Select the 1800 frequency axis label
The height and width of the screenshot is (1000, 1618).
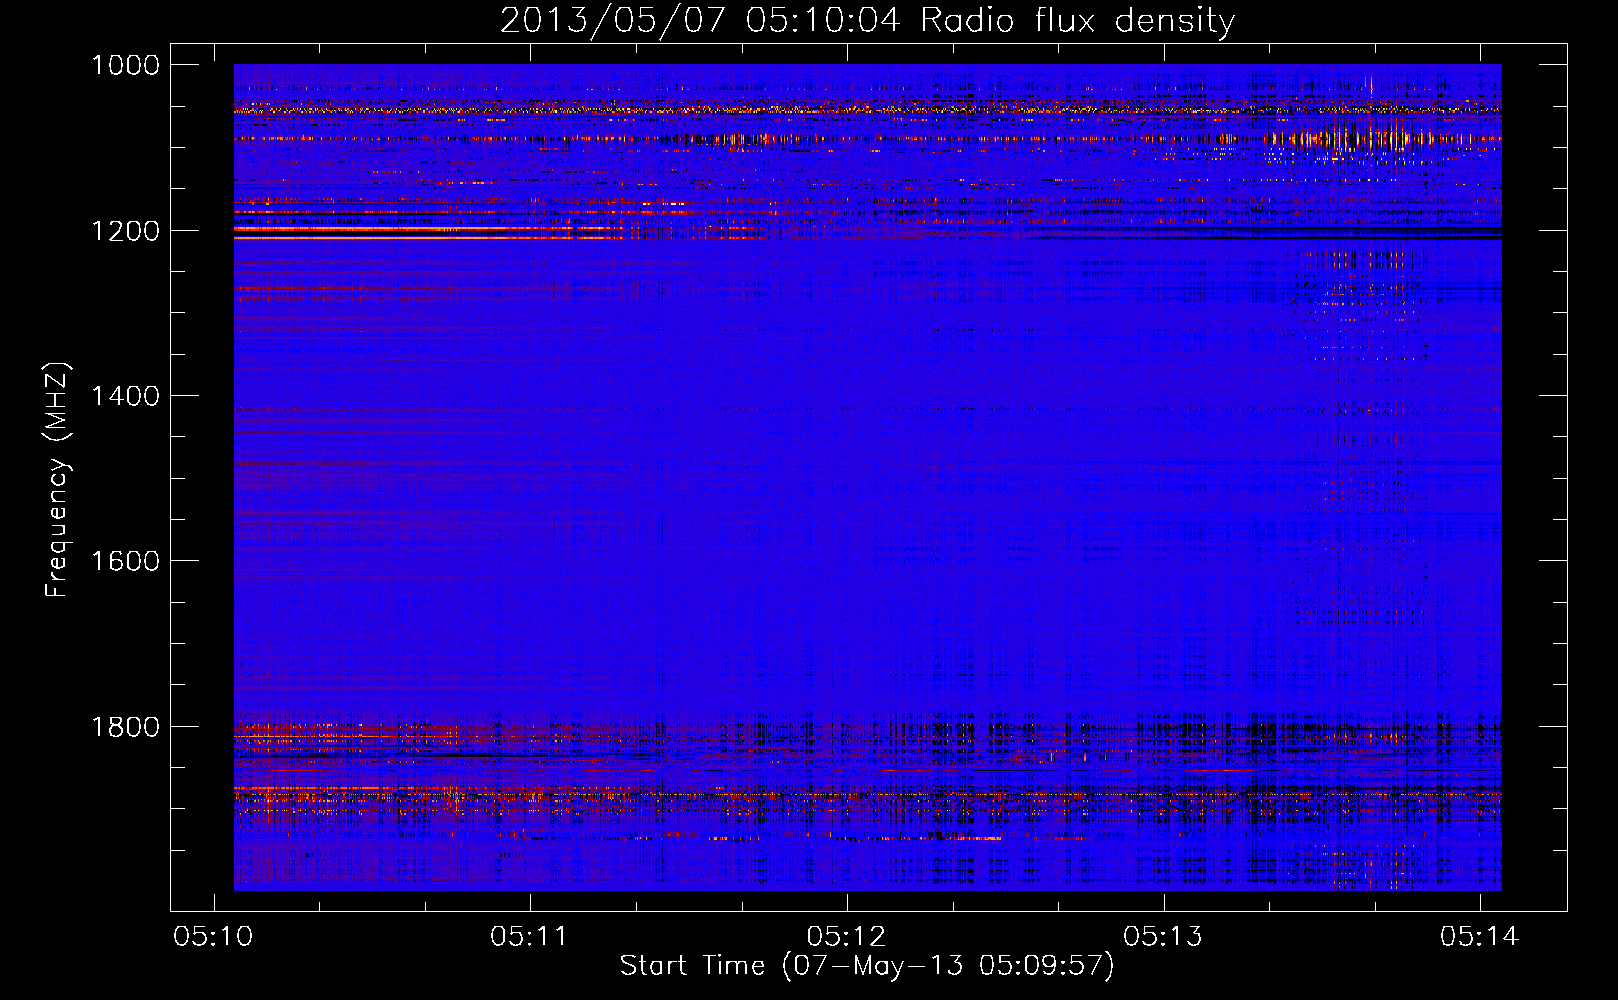pyautogui.click(x=126, y=726)
